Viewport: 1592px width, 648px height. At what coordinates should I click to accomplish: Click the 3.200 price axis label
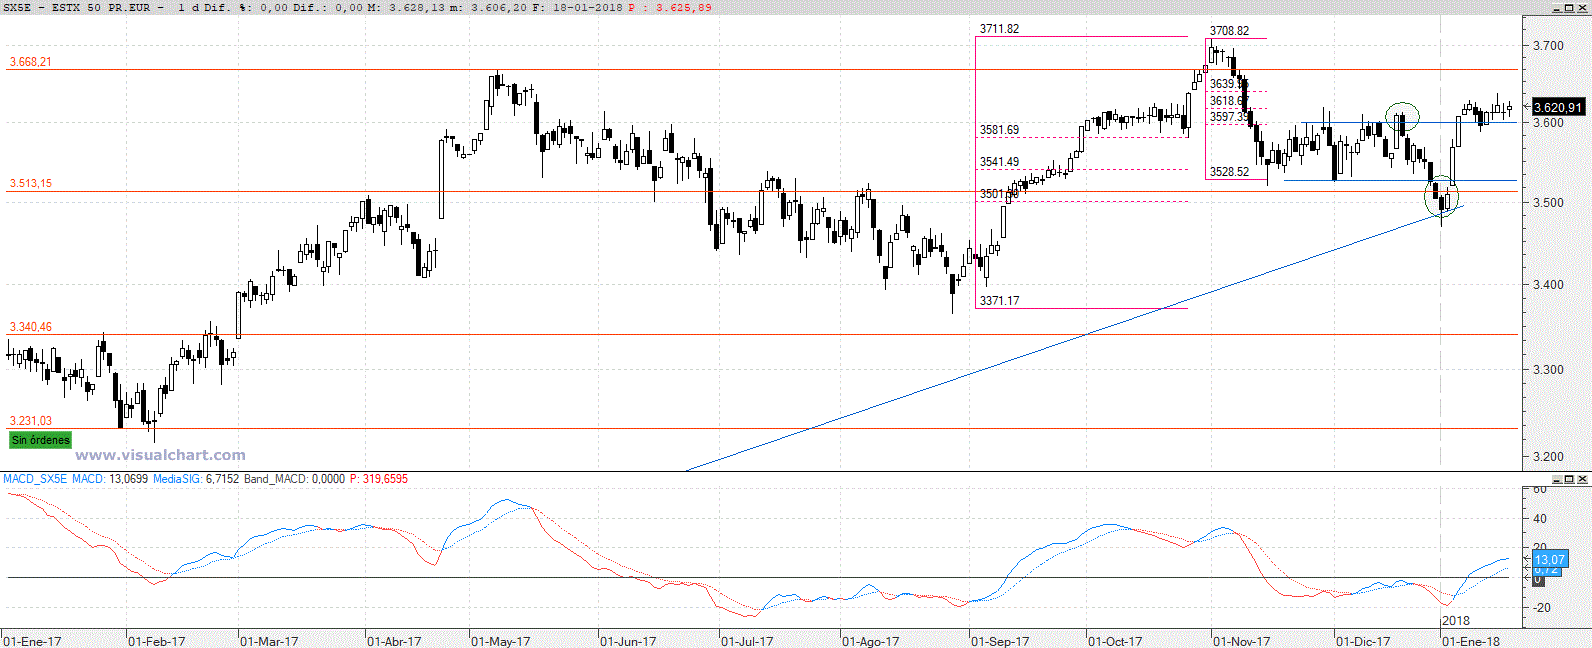point(1548,457)
